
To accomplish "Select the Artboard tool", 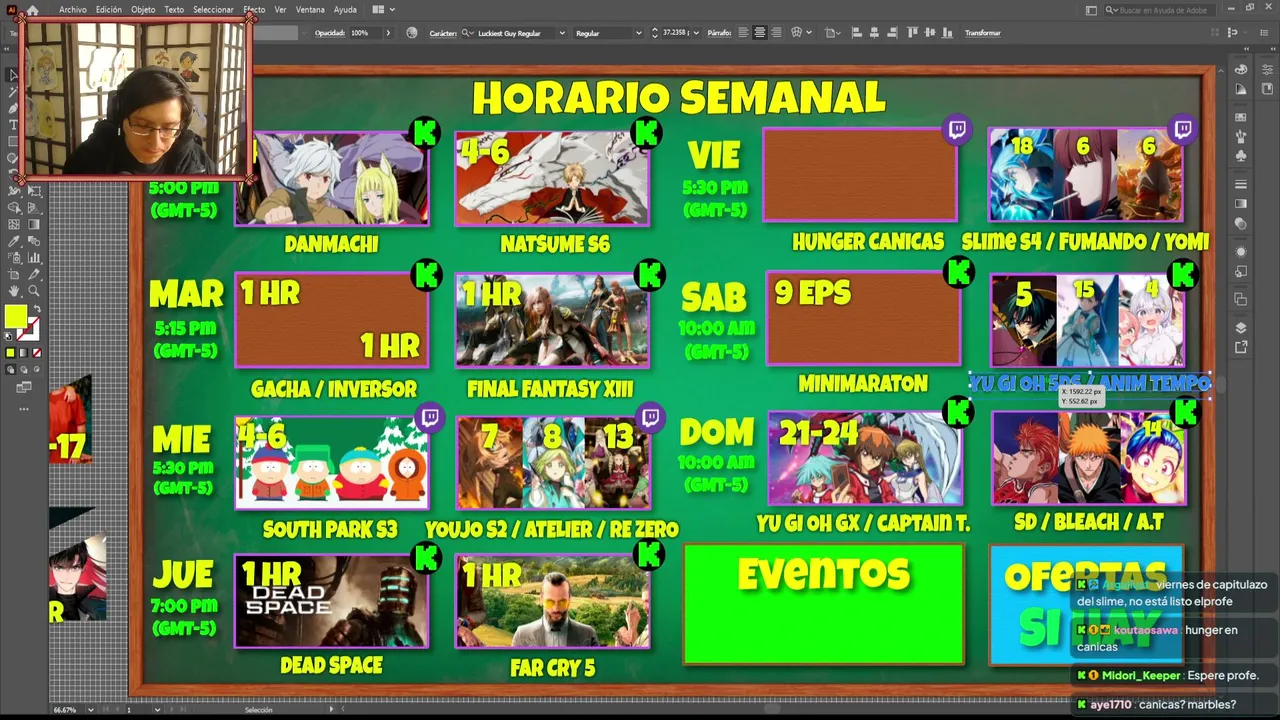I will coord(14,274).
